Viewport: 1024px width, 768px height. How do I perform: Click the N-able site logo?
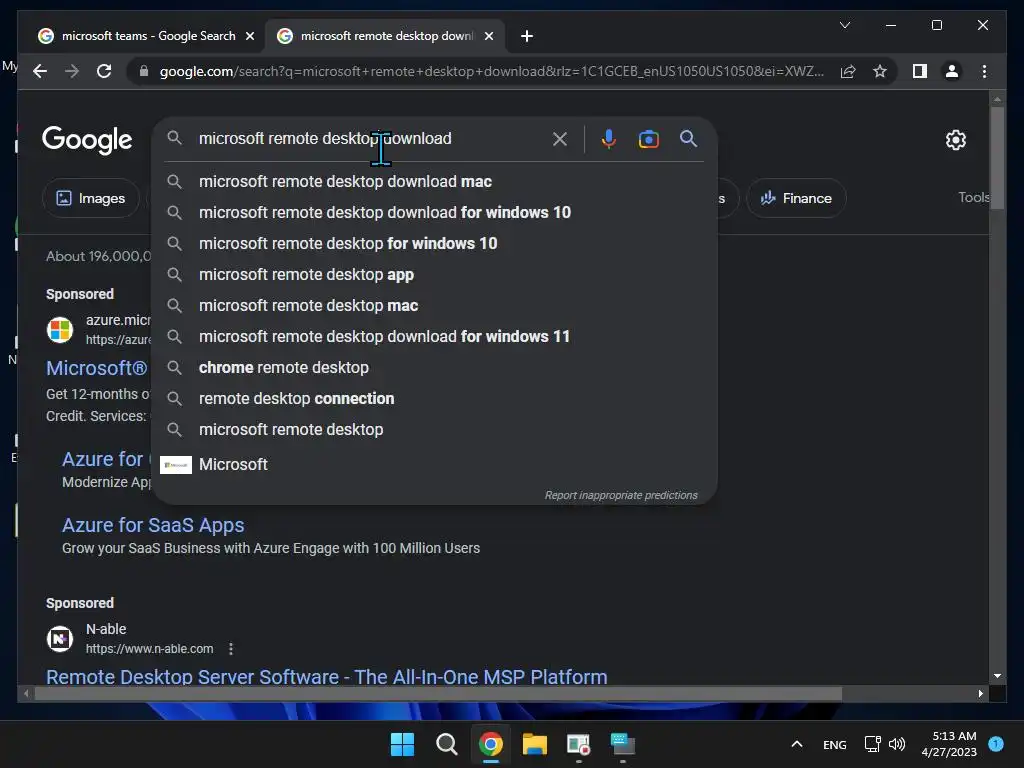click(60, 639)
